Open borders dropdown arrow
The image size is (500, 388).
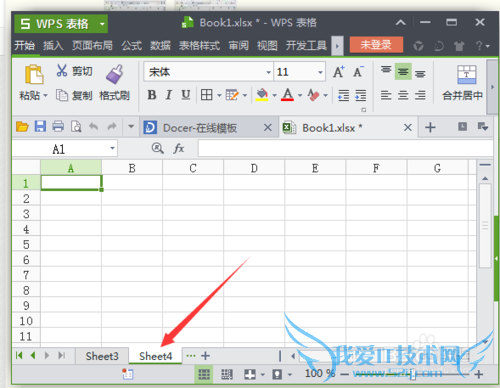pos(219,96)
